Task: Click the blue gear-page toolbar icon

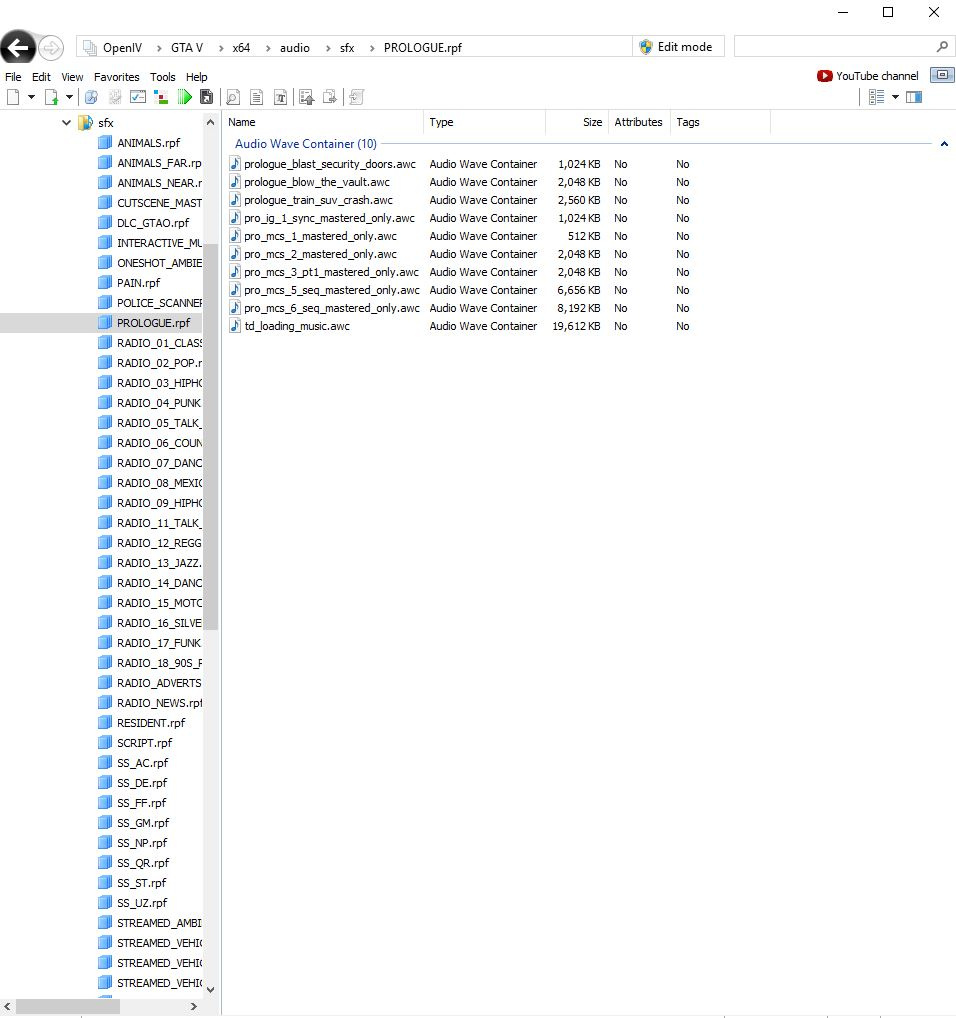Action: pos(92,97)
